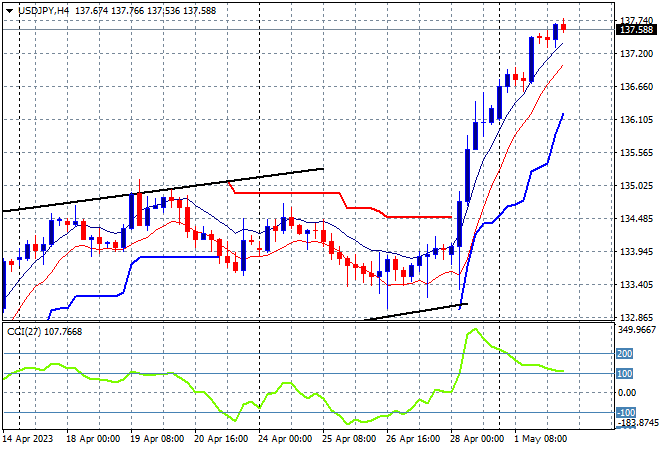Image resolution: width=660 pixels, height=450 pixels.
Task: Select the upper black trendline above the candles
Action: 163,190
